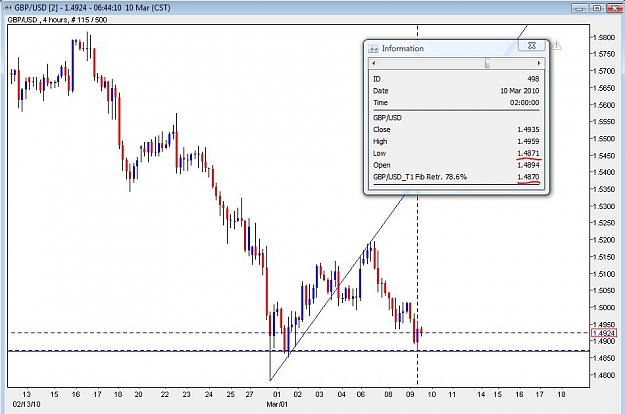Click the Mar/01 date label

[x=277, y=404]
